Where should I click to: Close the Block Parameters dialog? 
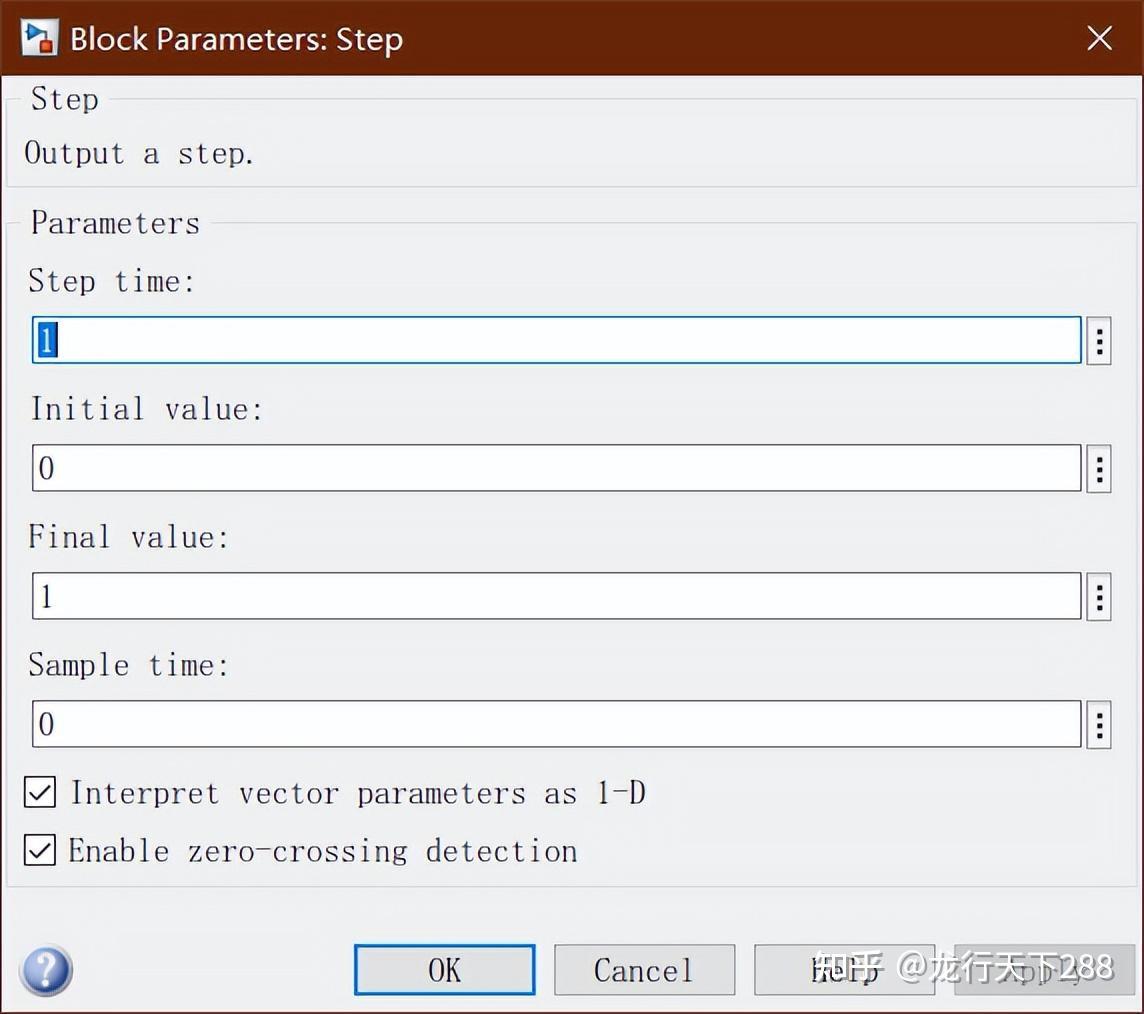(1099, 38)
